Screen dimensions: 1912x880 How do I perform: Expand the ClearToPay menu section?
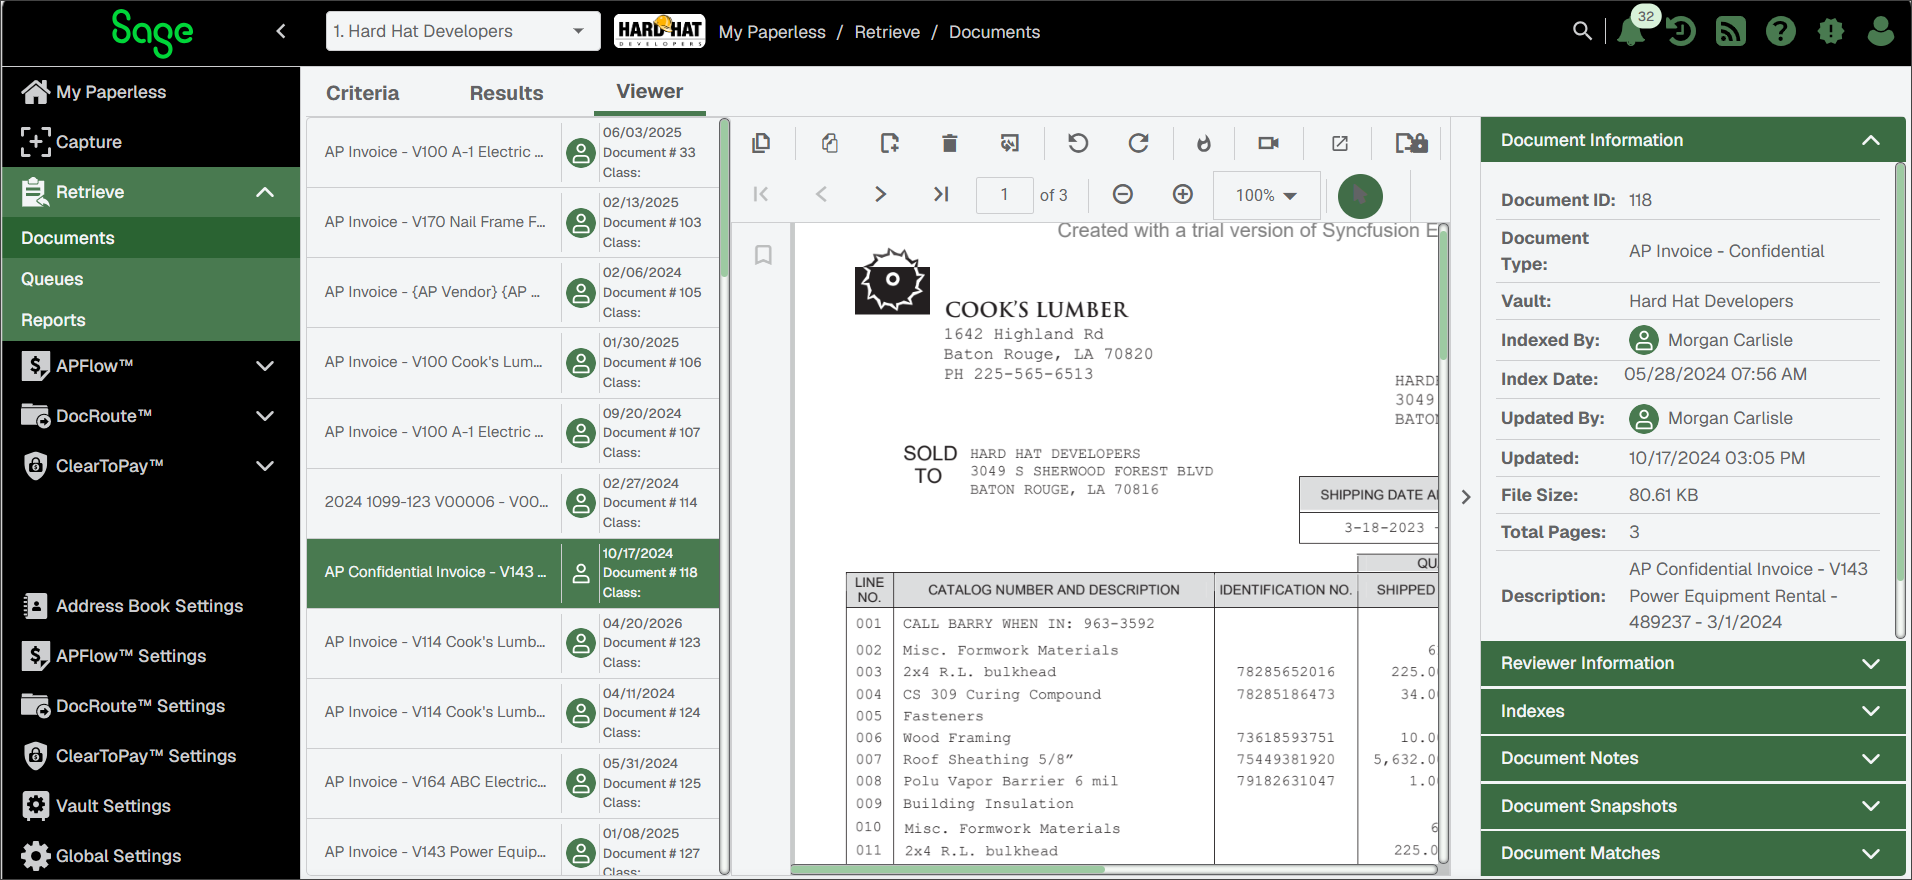point(265,466)
